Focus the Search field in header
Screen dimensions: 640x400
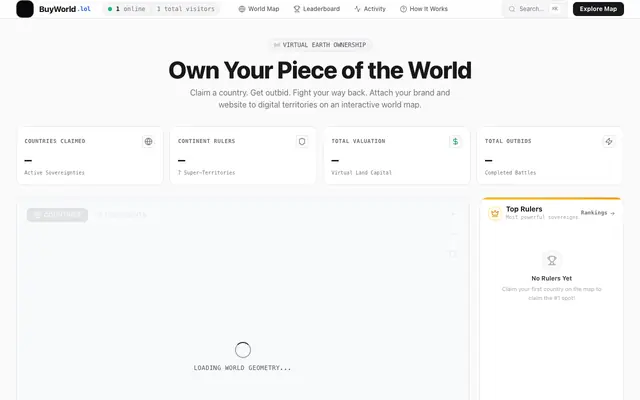pos(534,9)
